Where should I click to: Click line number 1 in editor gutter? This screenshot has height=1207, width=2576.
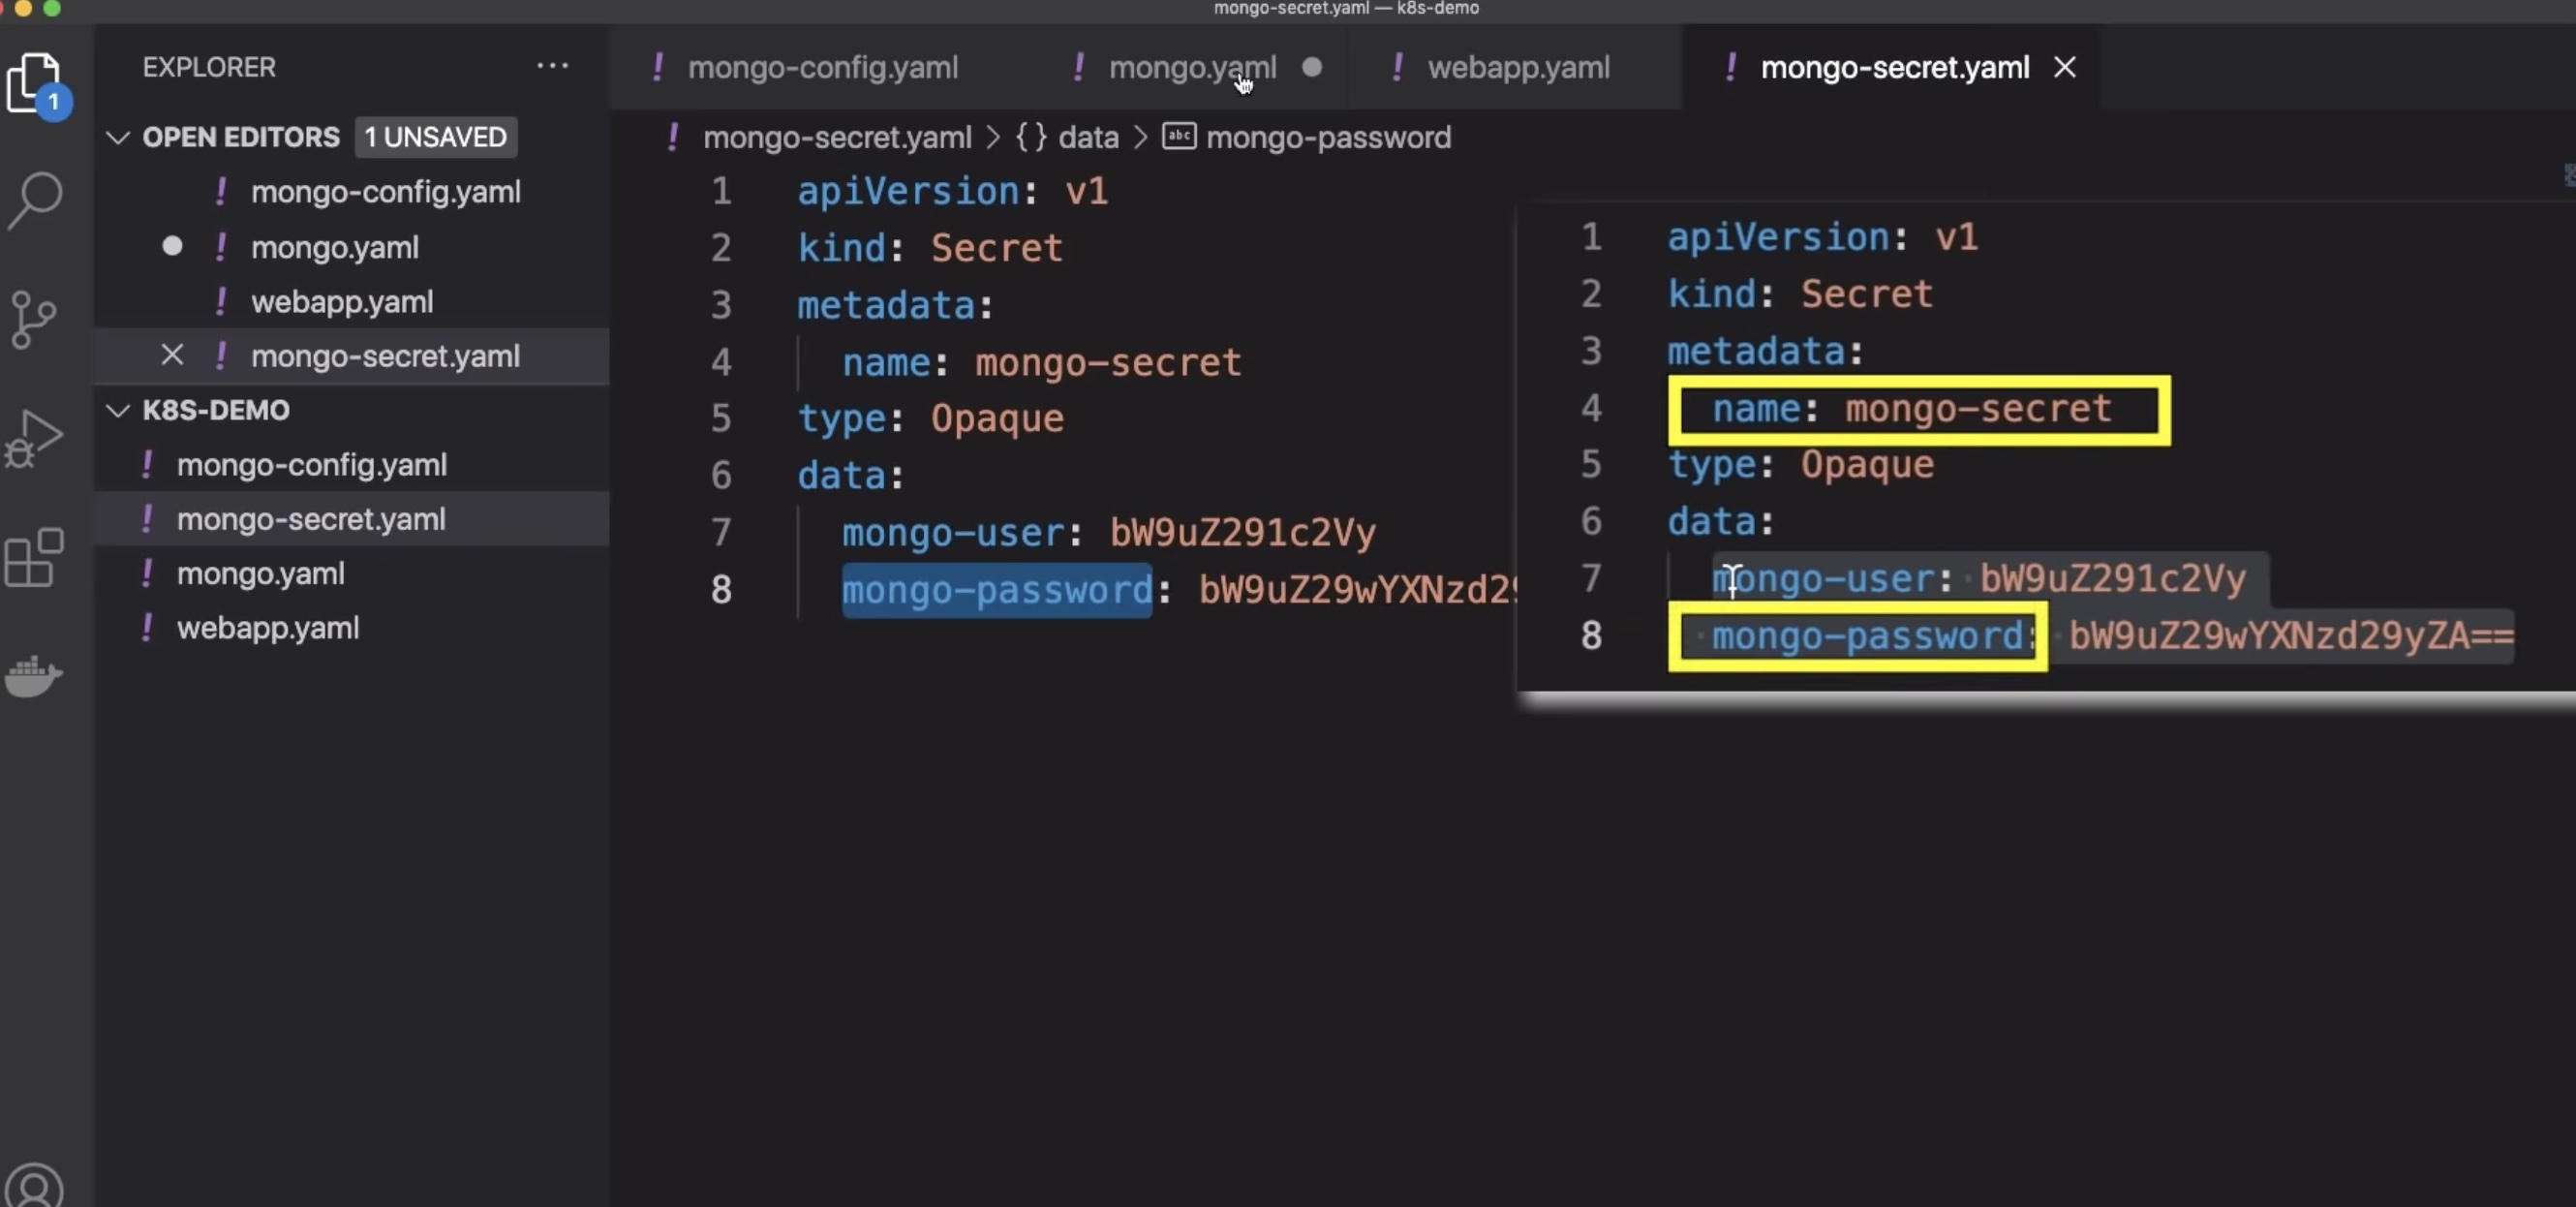click(x=721, y=191)
